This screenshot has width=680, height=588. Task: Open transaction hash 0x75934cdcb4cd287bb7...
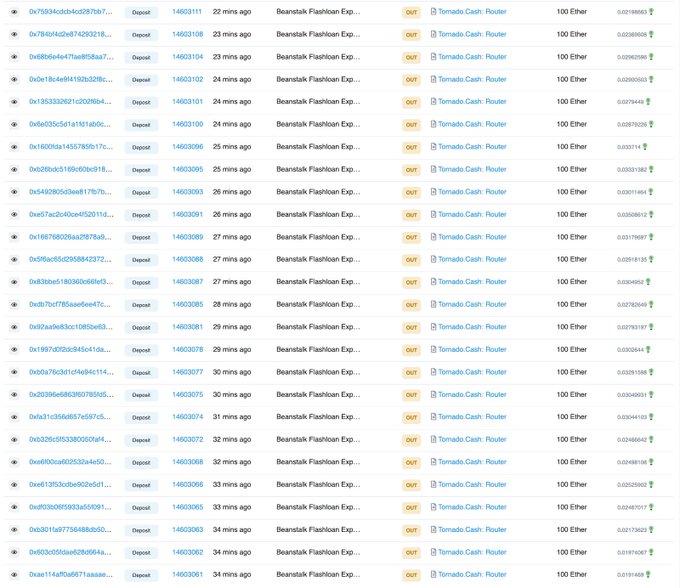coord(70,12)
